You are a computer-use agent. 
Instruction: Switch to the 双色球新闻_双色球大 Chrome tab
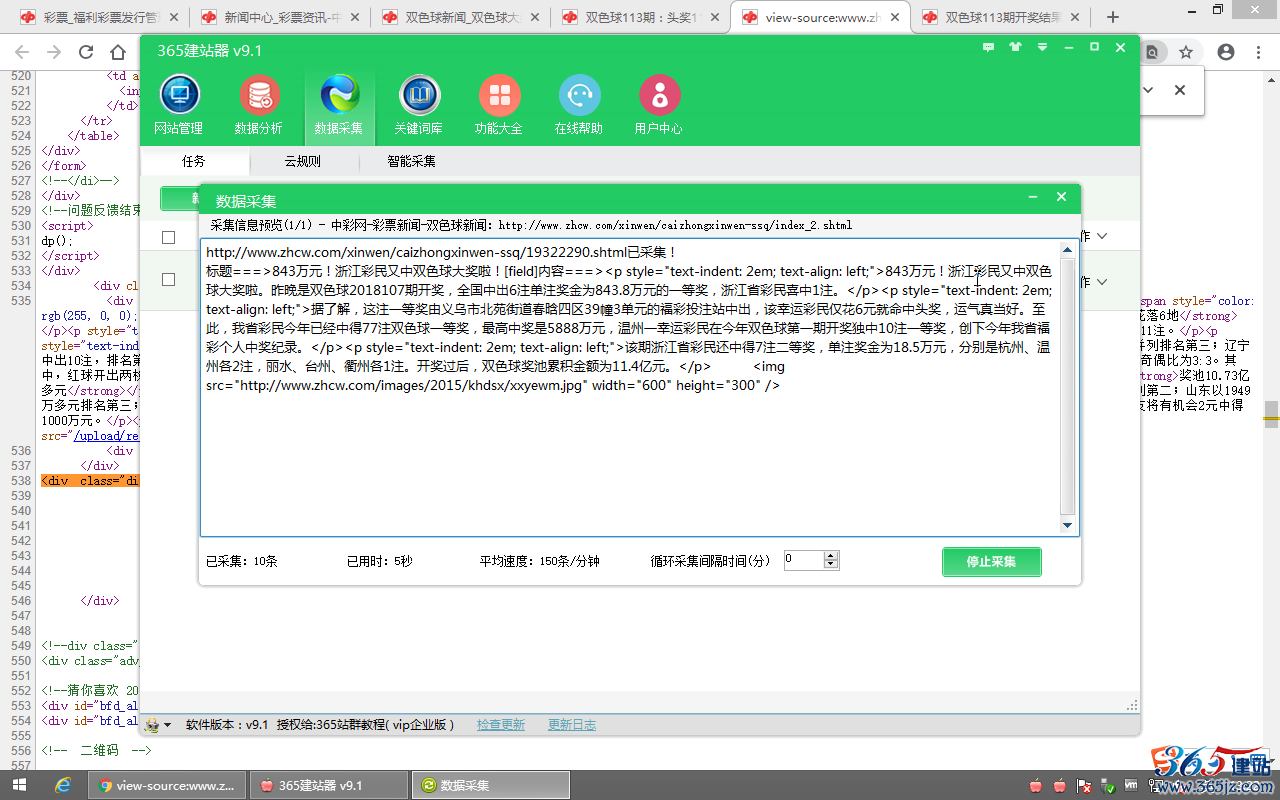(x=460, y=17)
